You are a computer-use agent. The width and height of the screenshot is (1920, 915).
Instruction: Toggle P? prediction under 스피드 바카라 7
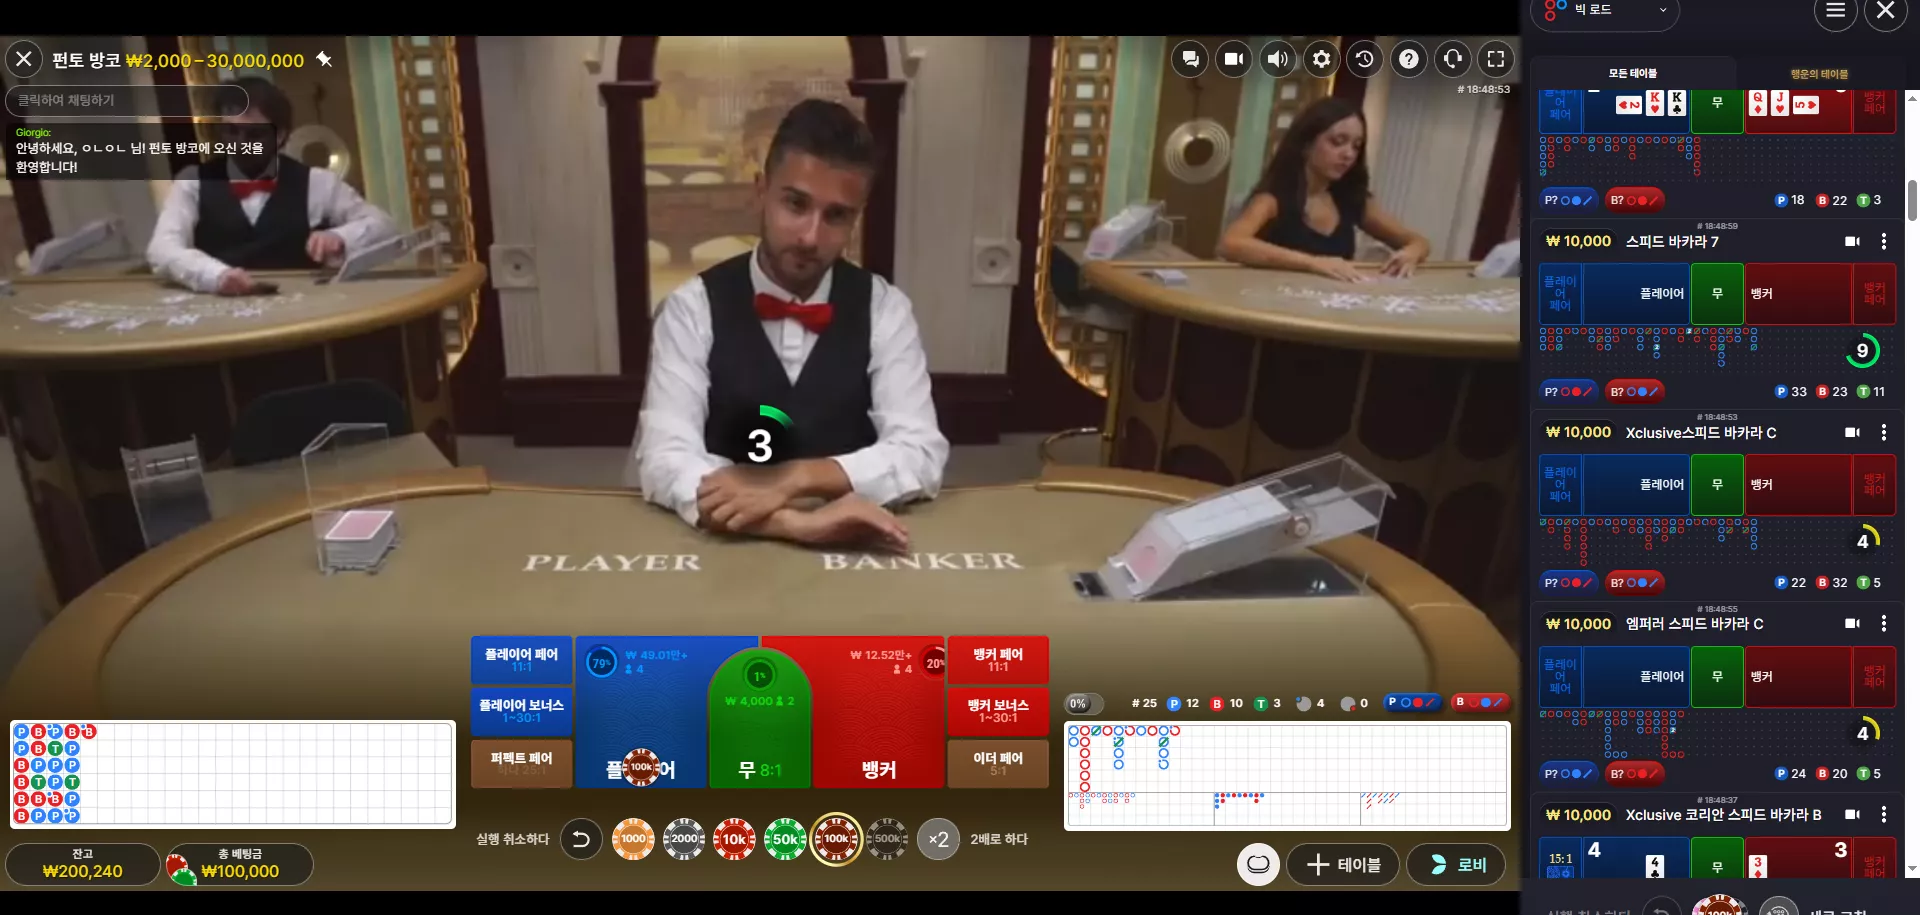coord(1569,391)
